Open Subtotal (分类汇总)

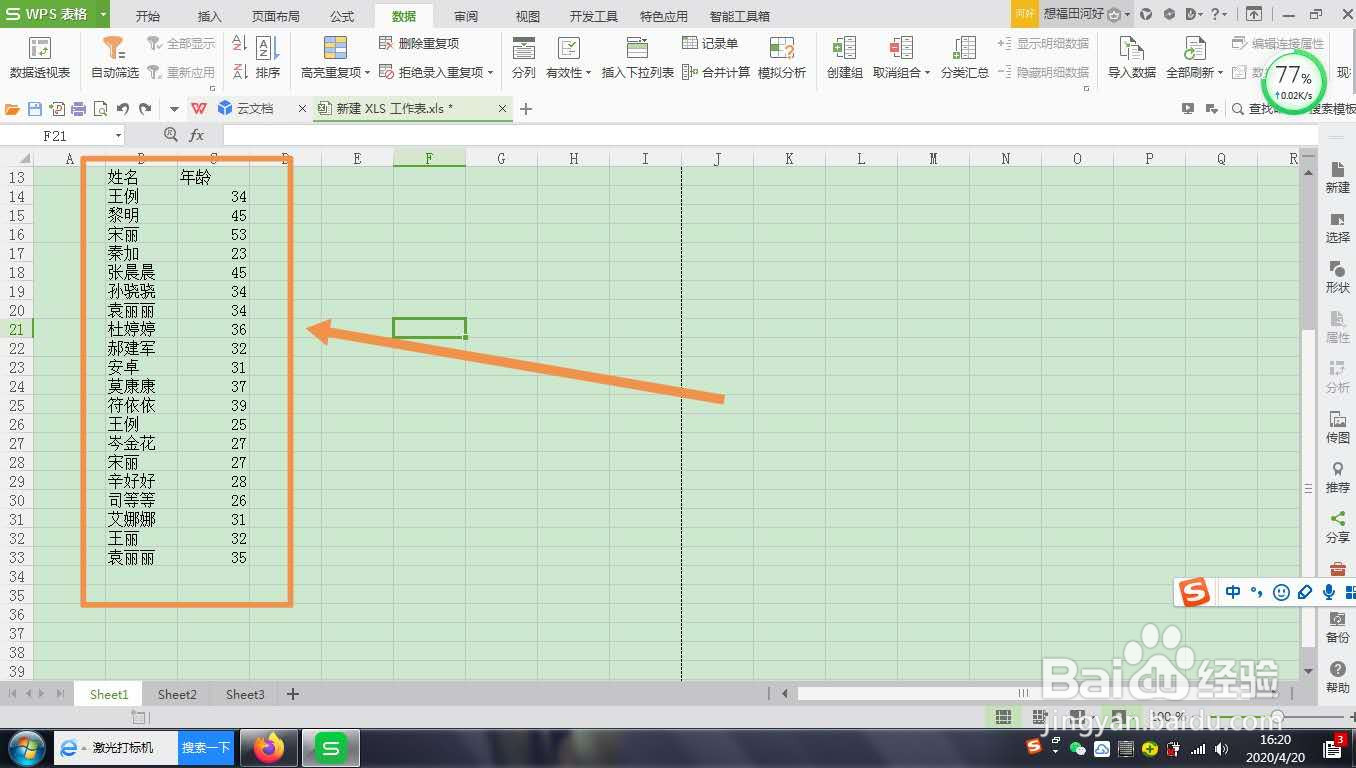(x=965, y=58)
